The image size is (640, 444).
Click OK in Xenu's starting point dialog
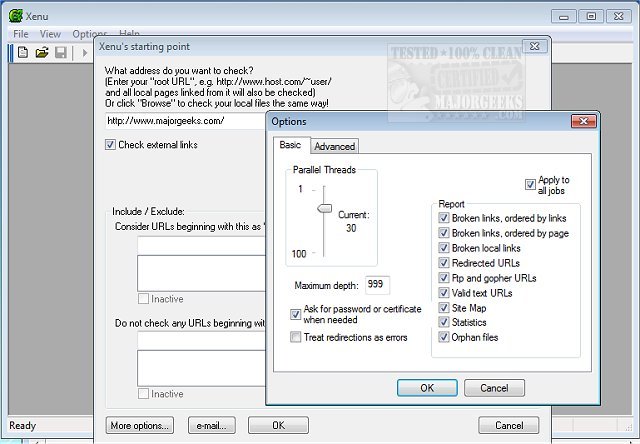[278, 425]
